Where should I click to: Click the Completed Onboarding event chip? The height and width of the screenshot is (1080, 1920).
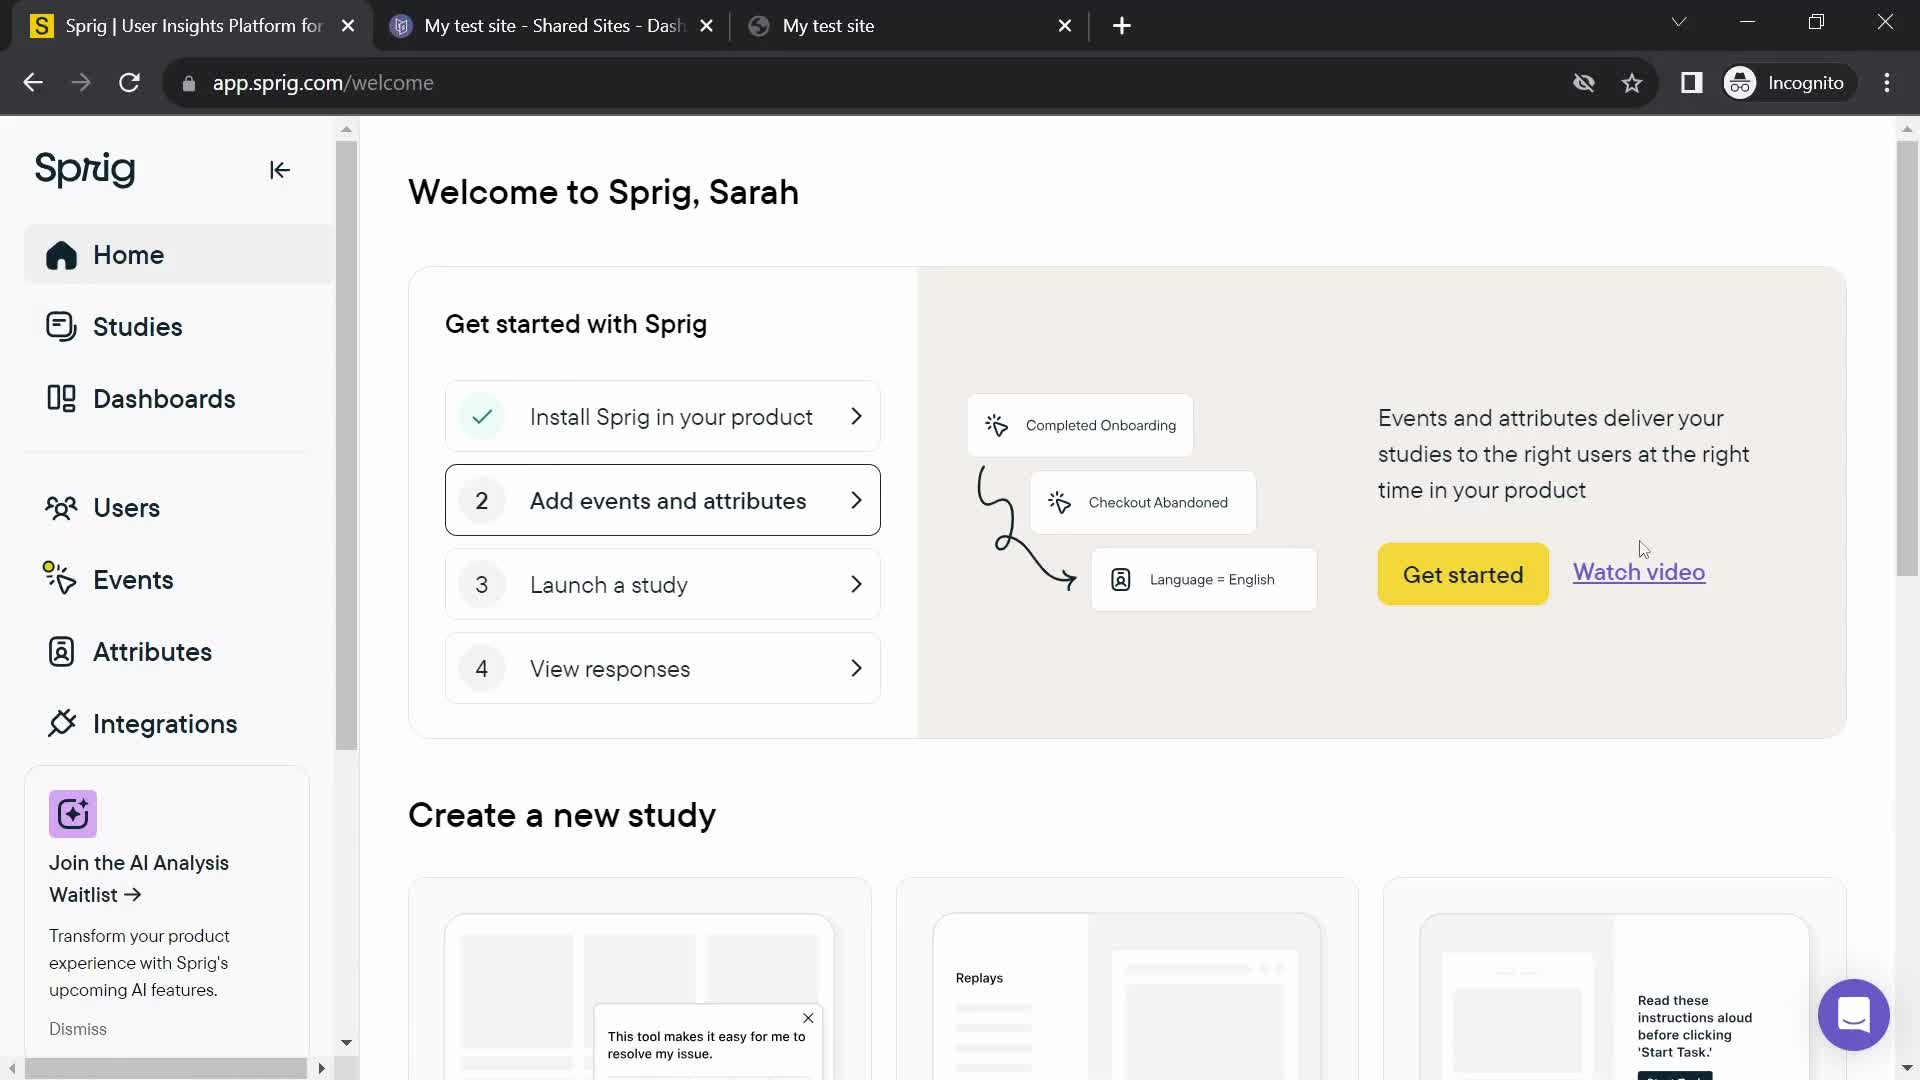click(x=1080, y=425)
